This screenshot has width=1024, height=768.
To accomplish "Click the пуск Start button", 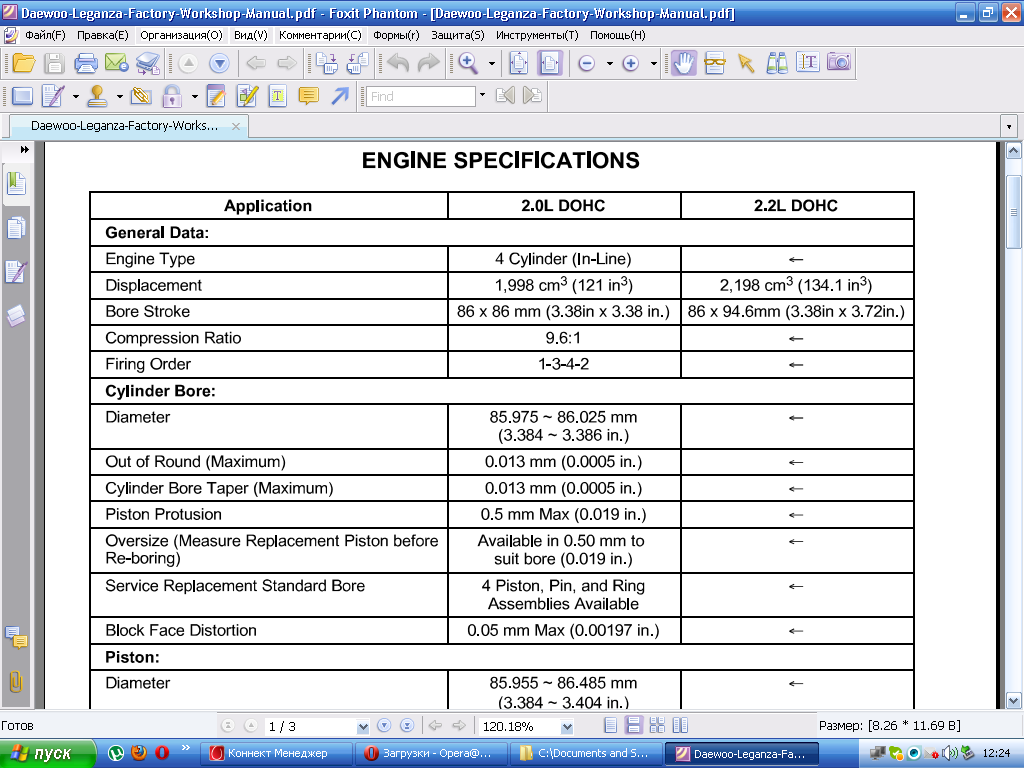I will click(x=48, y=753).
